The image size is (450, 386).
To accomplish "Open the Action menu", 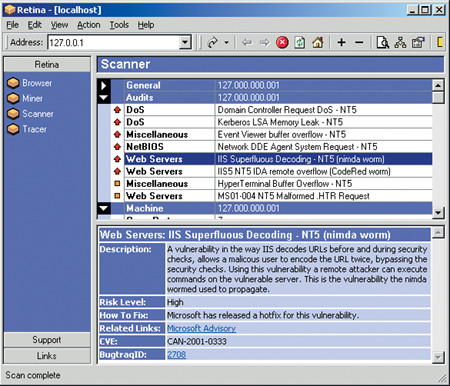I will (x=89, y=25).
